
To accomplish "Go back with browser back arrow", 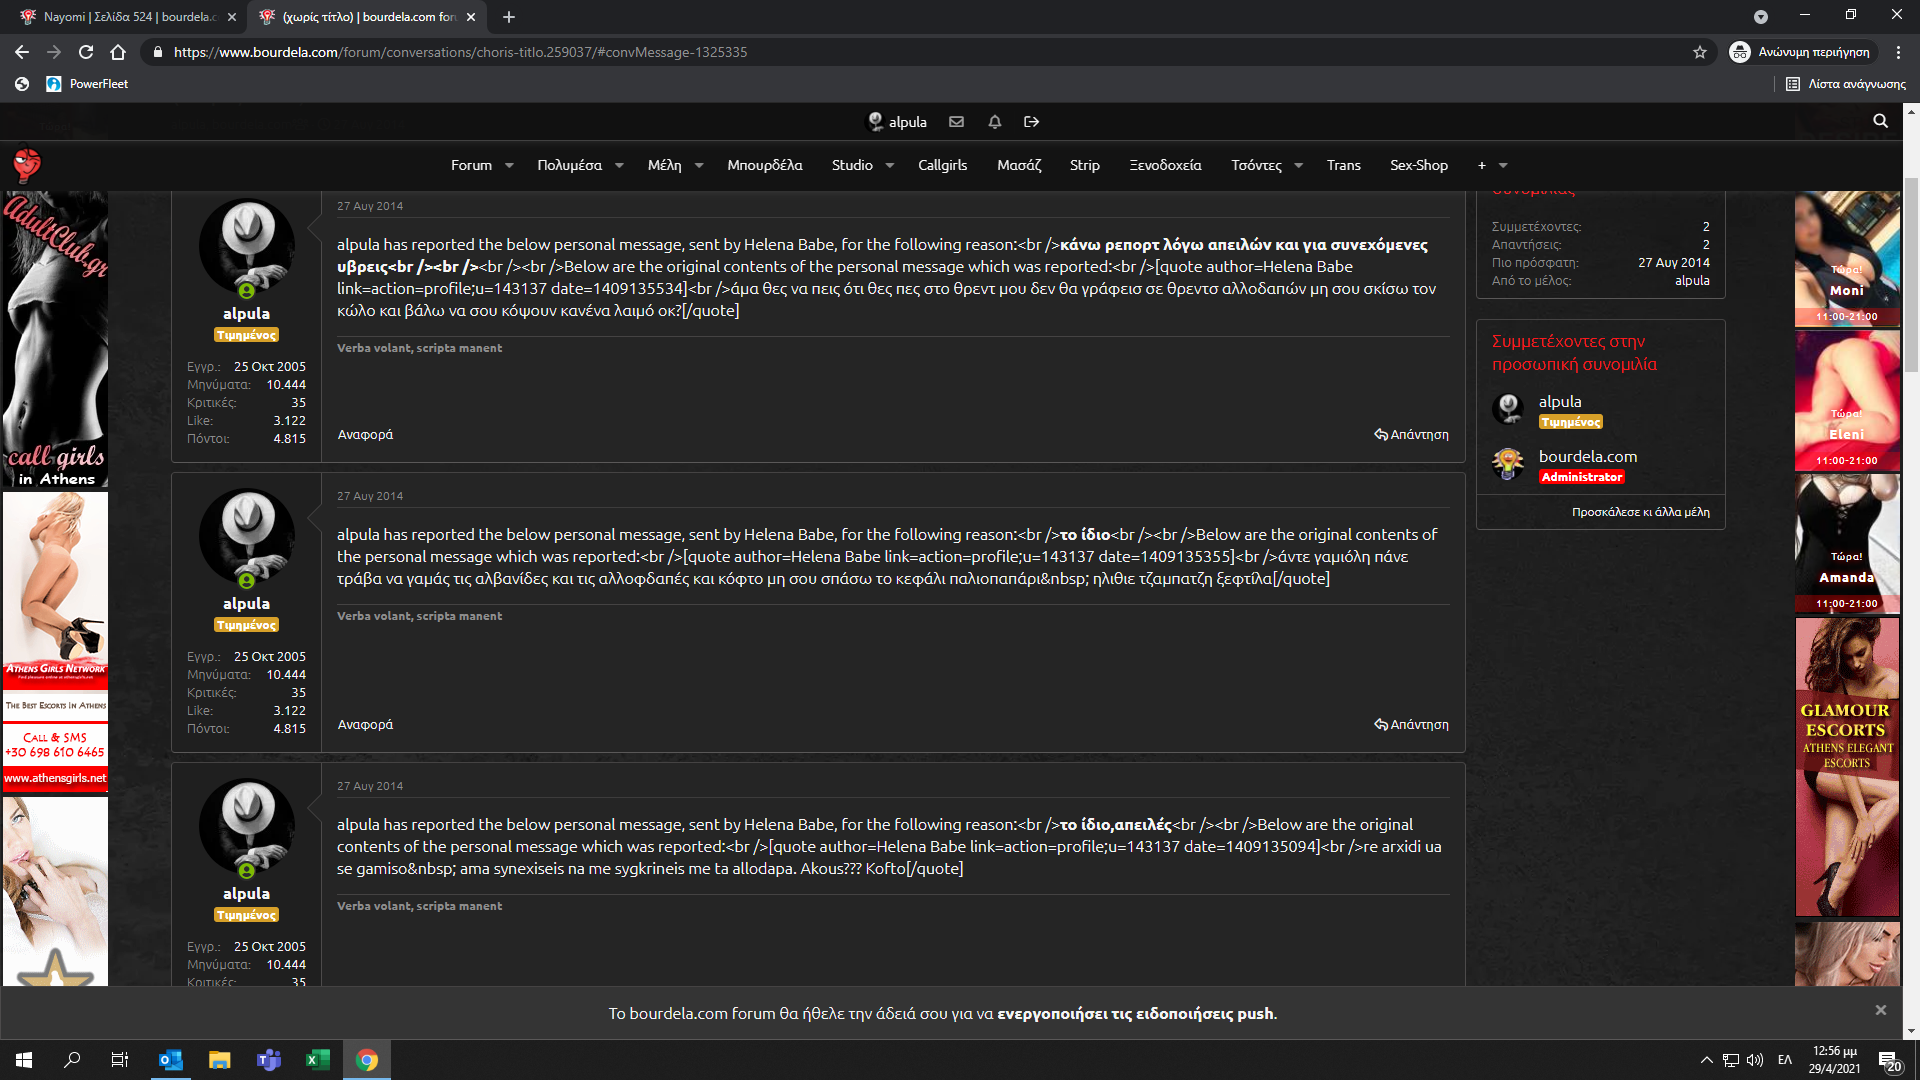I will (x=22, y=52).
